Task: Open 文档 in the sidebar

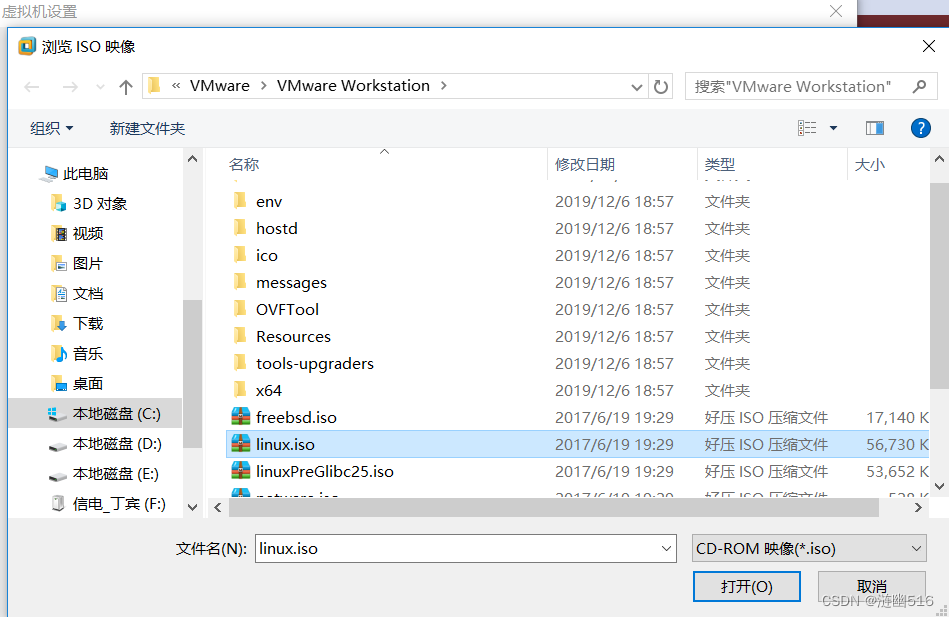Action: click(77, 294)
